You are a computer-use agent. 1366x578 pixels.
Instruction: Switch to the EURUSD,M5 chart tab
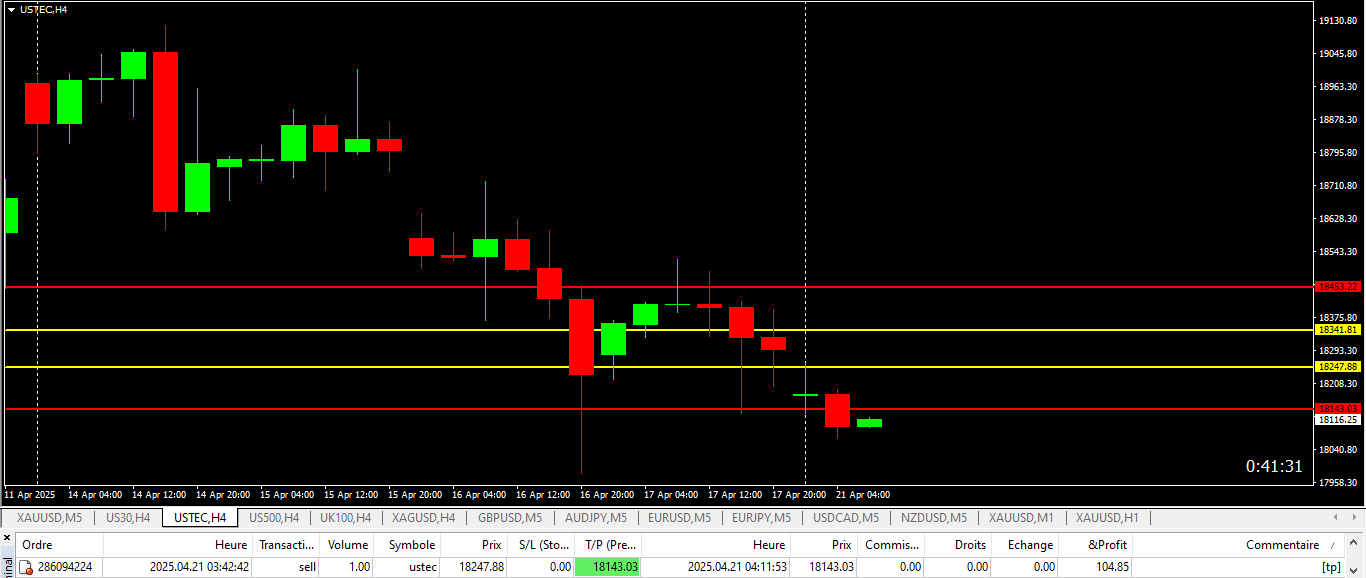pos(679,518)
